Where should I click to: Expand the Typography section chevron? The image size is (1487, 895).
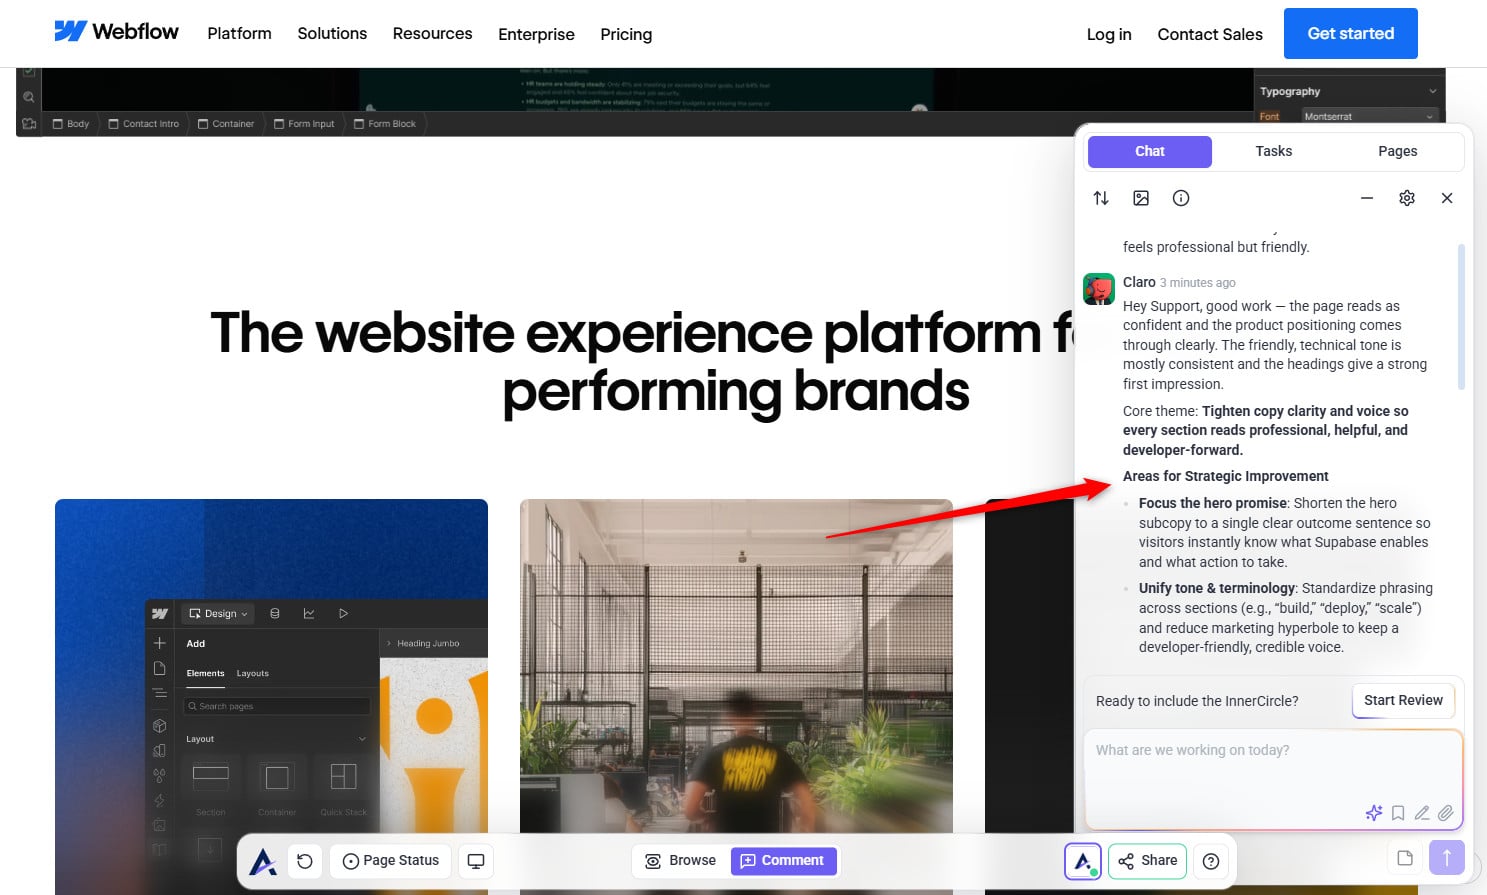(x=1432, y=91)
